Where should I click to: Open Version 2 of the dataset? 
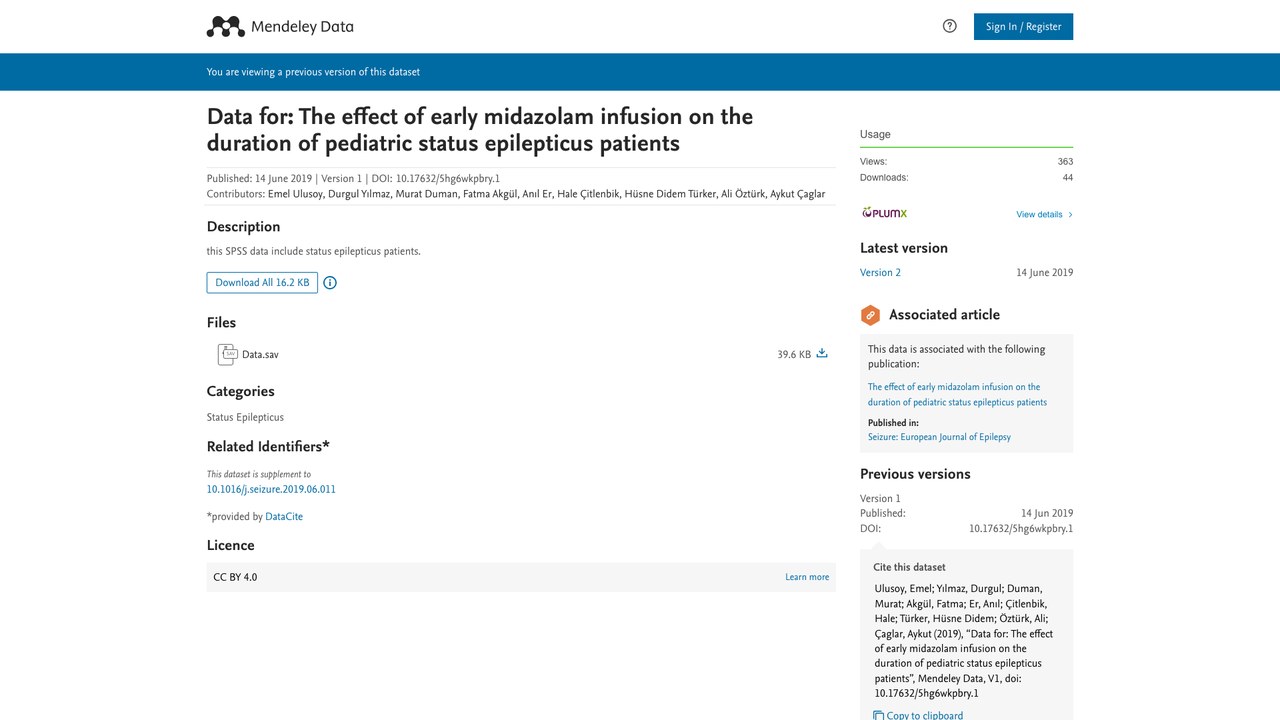tap(880, 273)
